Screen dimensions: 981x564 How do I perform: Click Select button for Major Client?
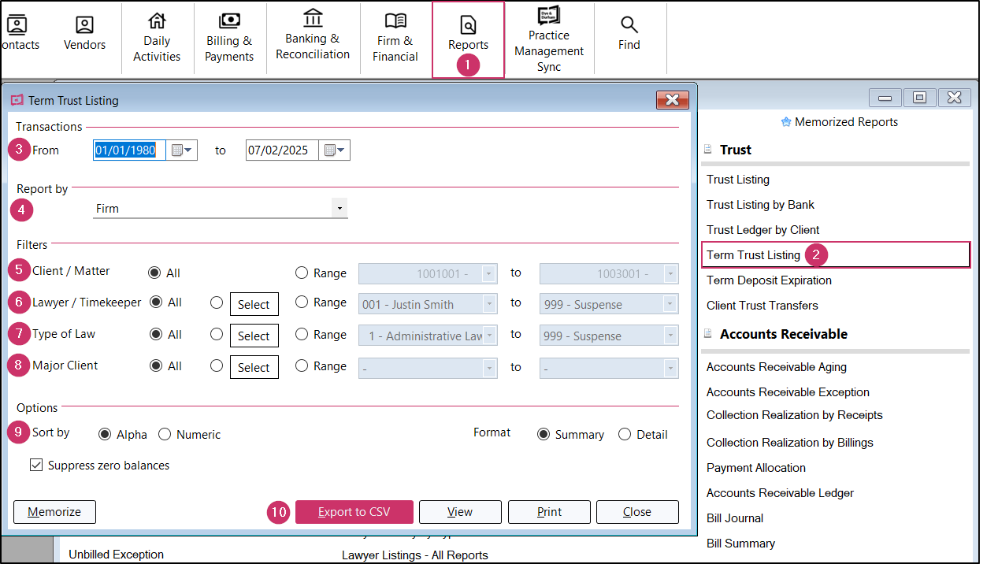click(x=253, y=367)
